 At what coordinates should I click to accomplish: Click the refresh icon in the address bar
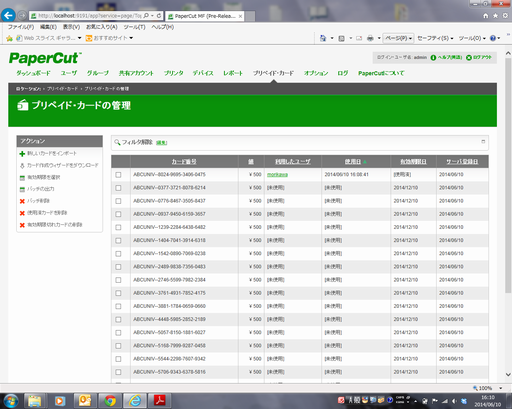click(x=159, y=16)
